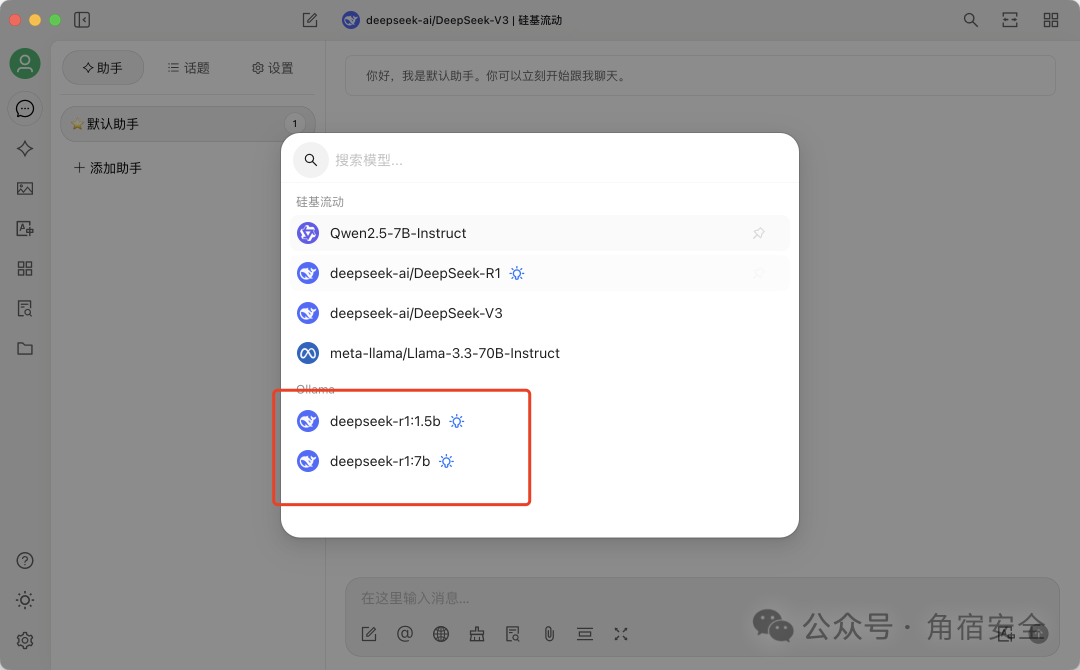Pin the Qwen2.5-7B-Instruct model
The height and width of the screenshot is (670, 1080).
pyautogui.click(x=758, y=233)
